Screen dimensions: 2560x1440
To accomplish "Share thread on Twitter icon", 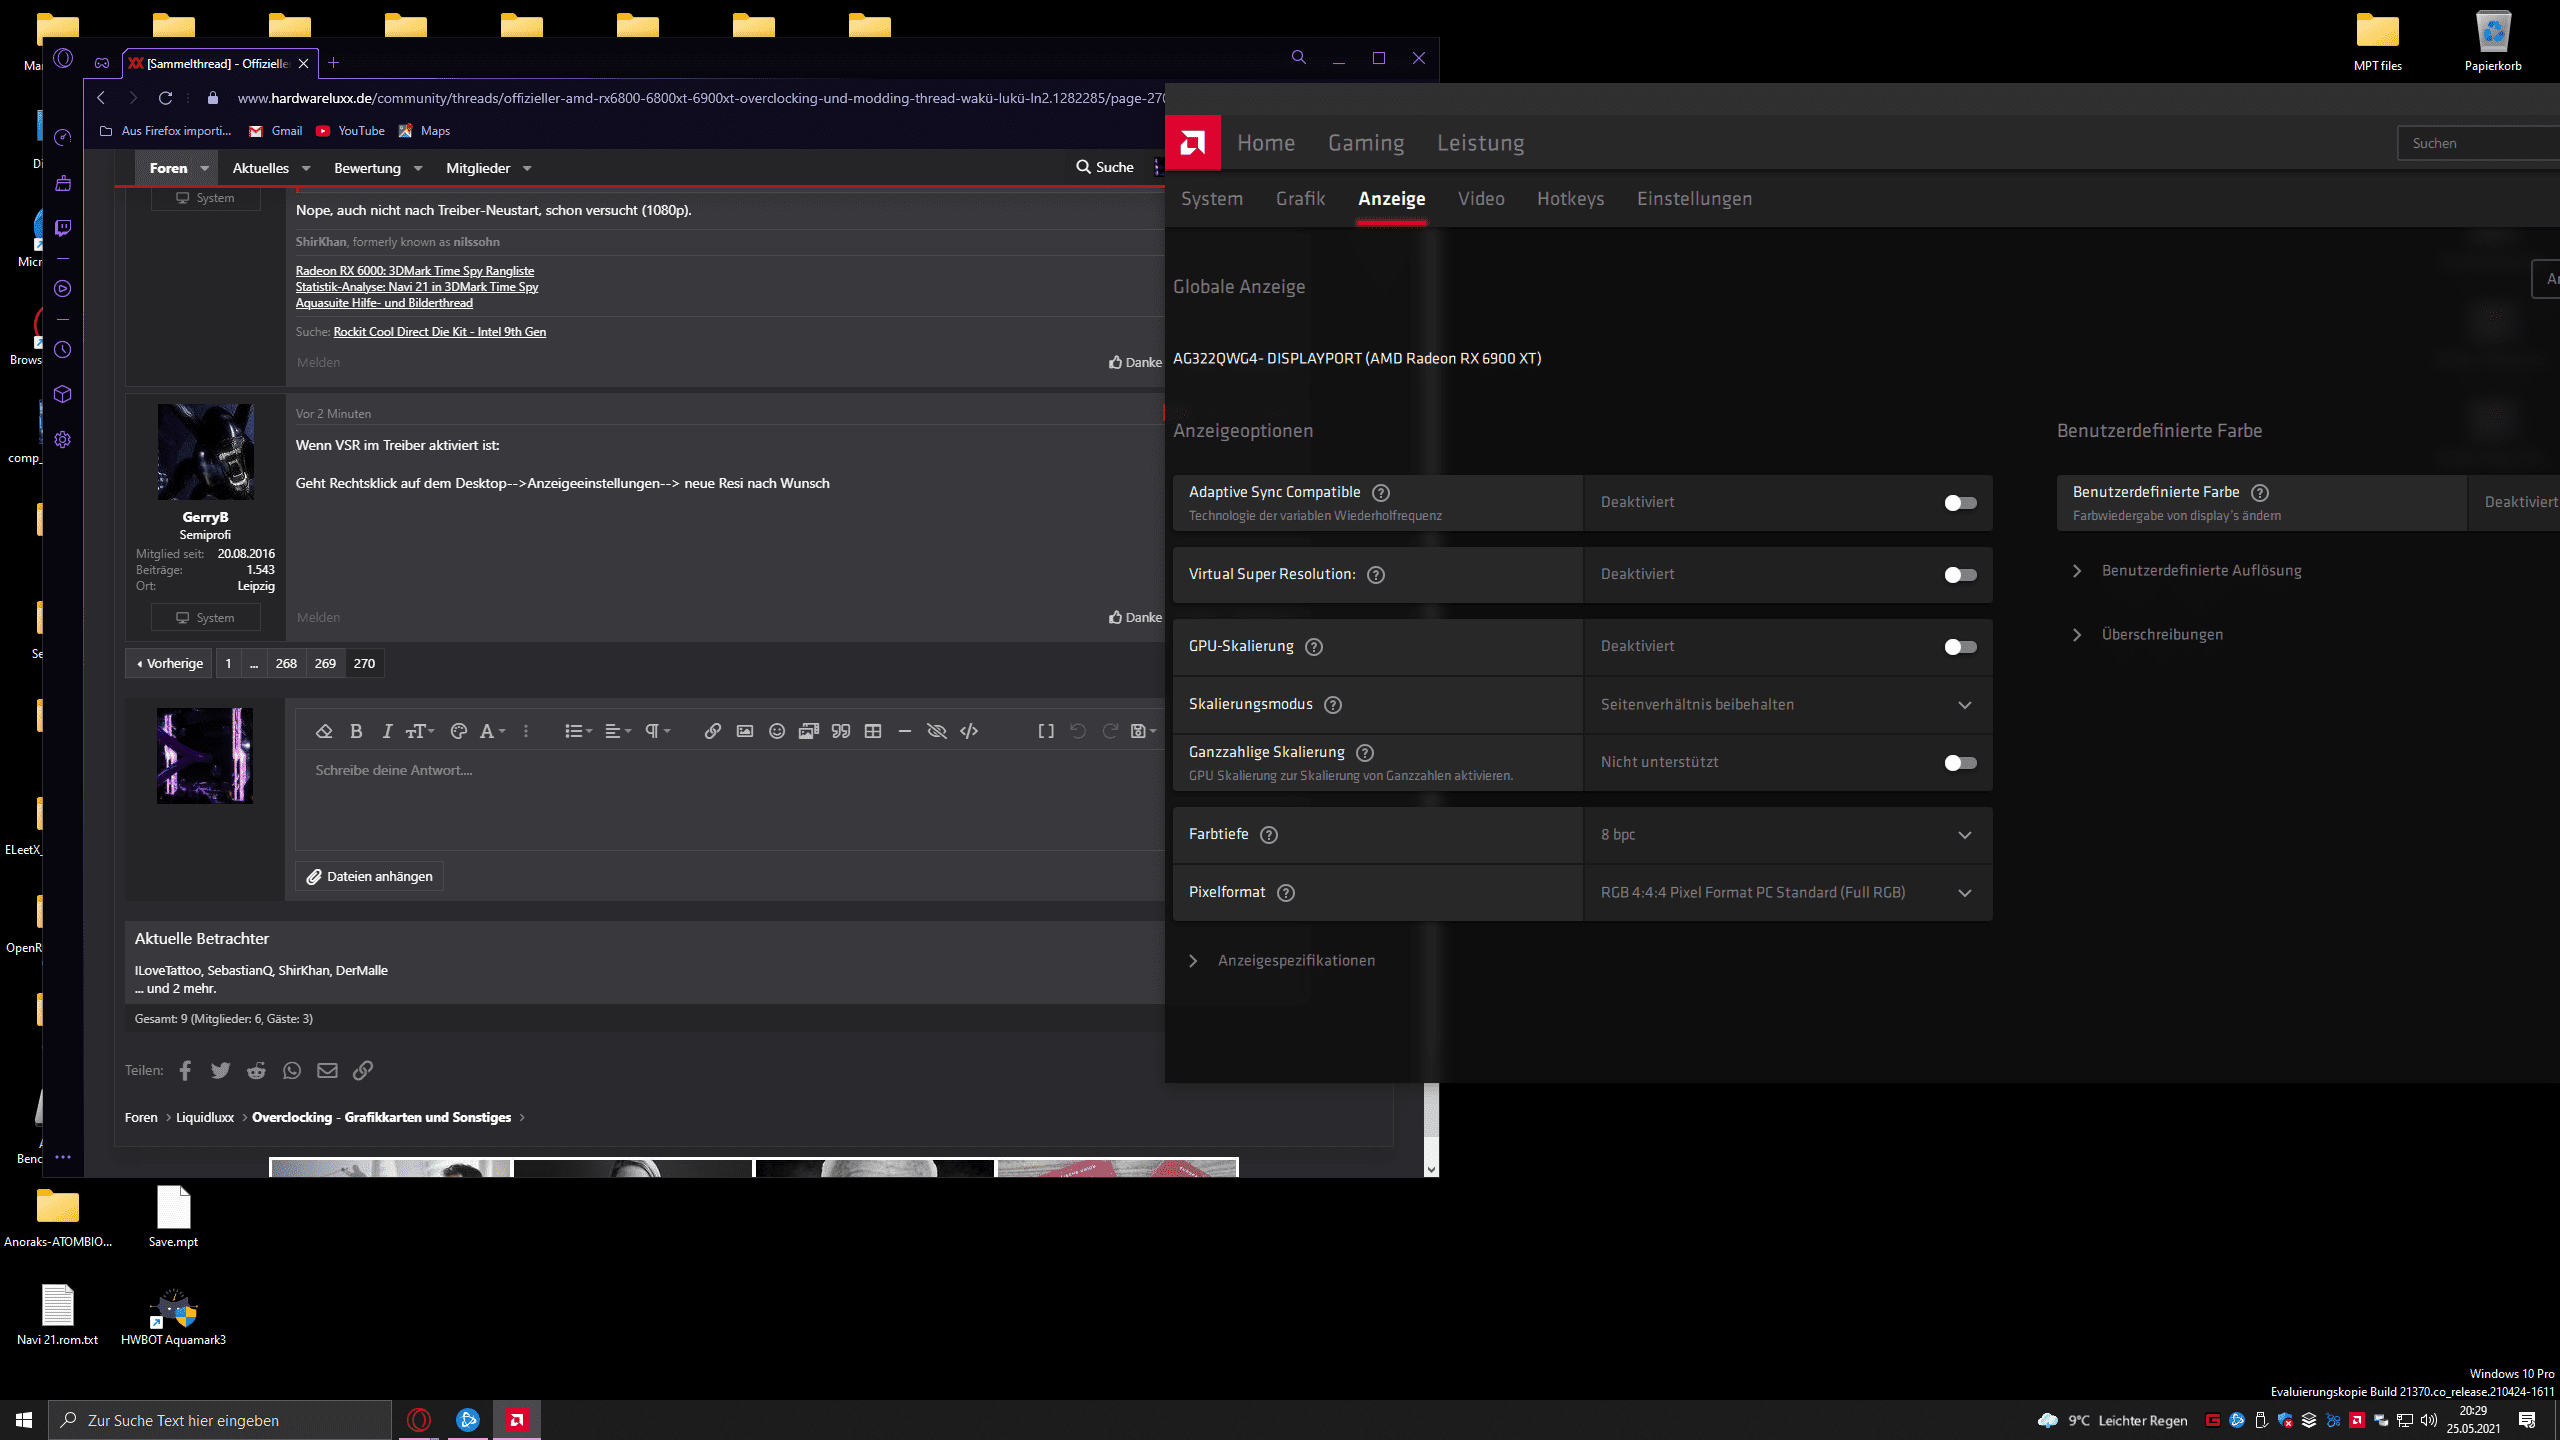I will [220, 1070].
